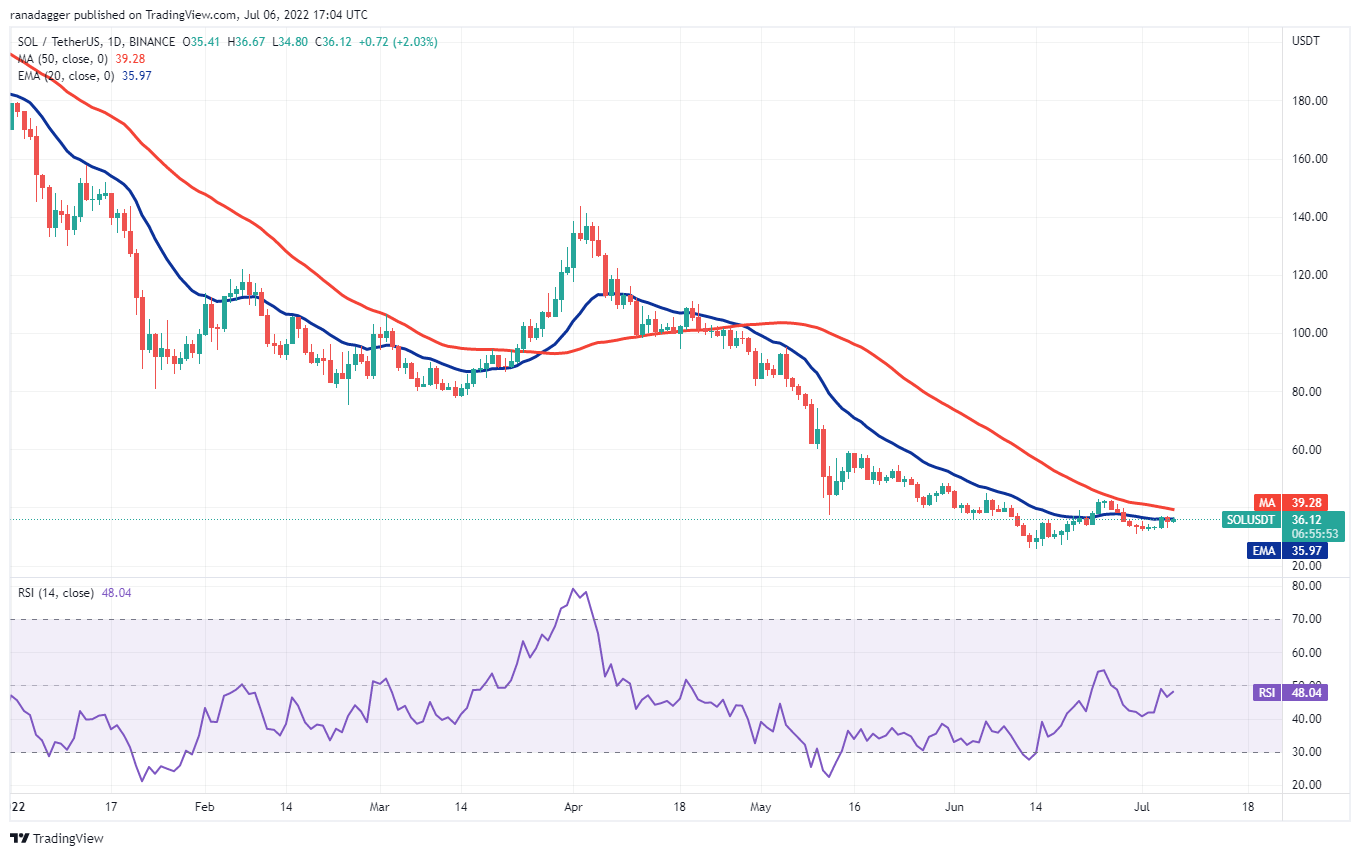Click the May label on time axis
Viewport: 1360px width, 856px height.
[762, 805]
